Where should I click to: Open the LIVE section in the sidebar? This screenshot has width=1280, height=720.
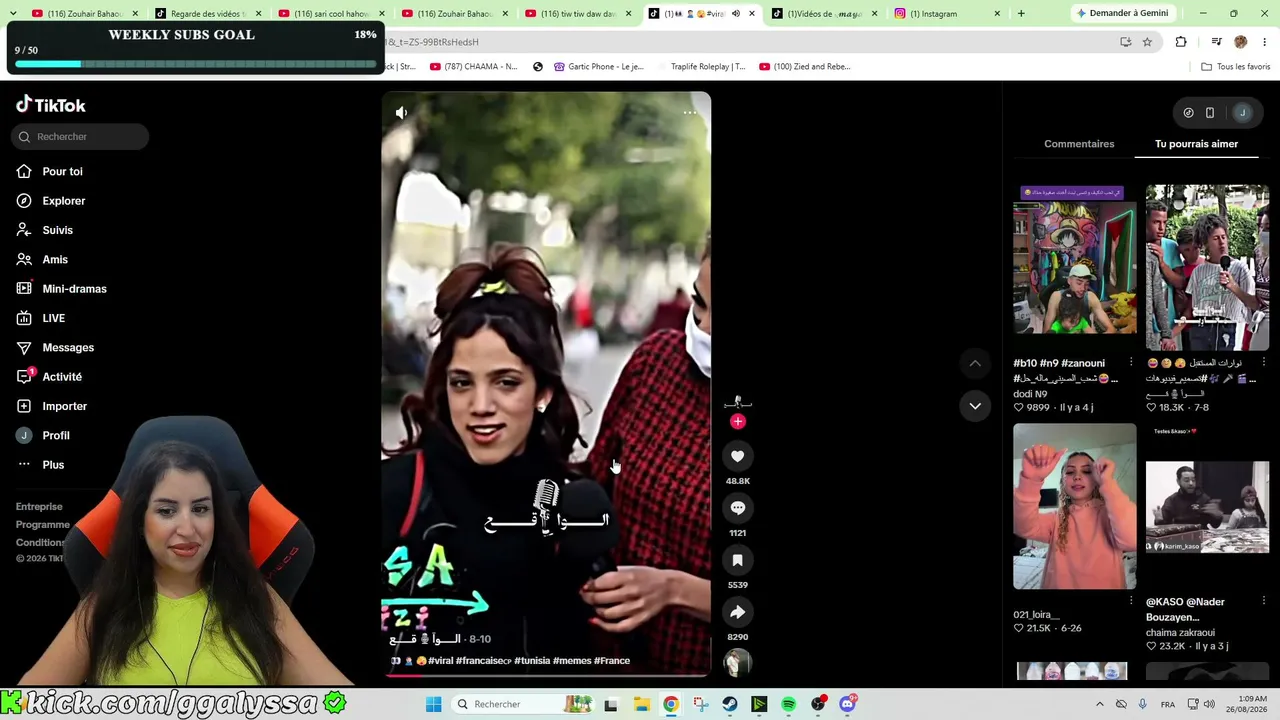(x=53, y=318)
